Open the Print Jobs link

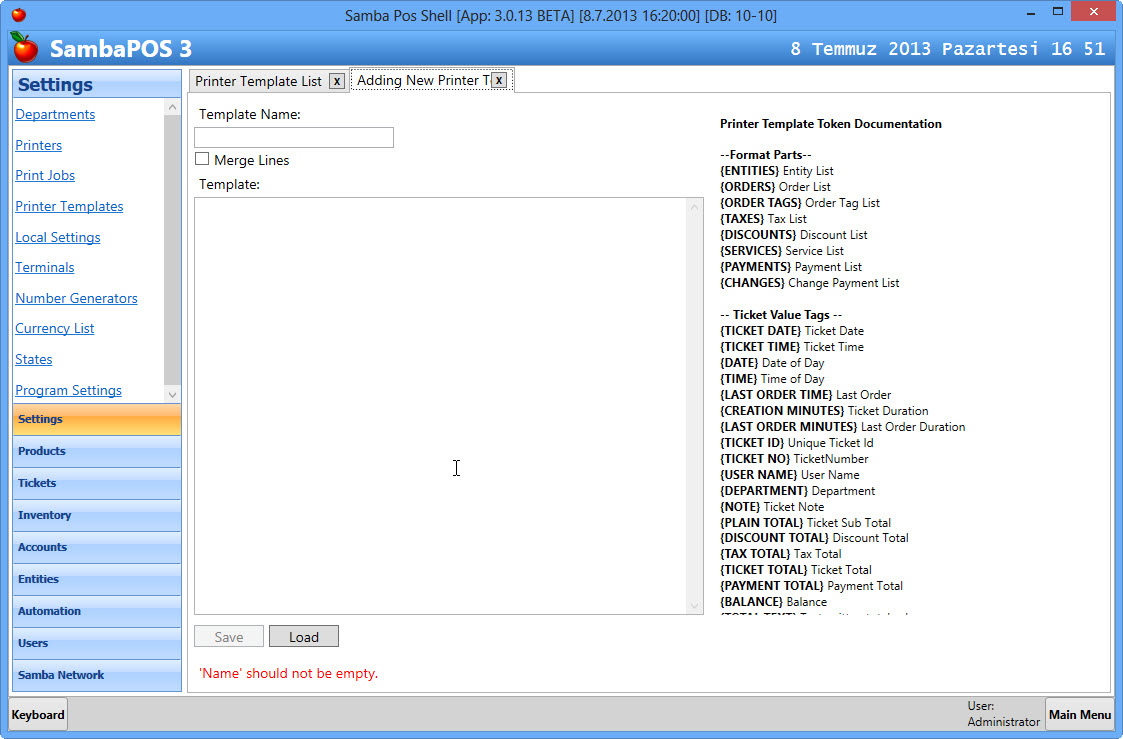click(45, 175)
